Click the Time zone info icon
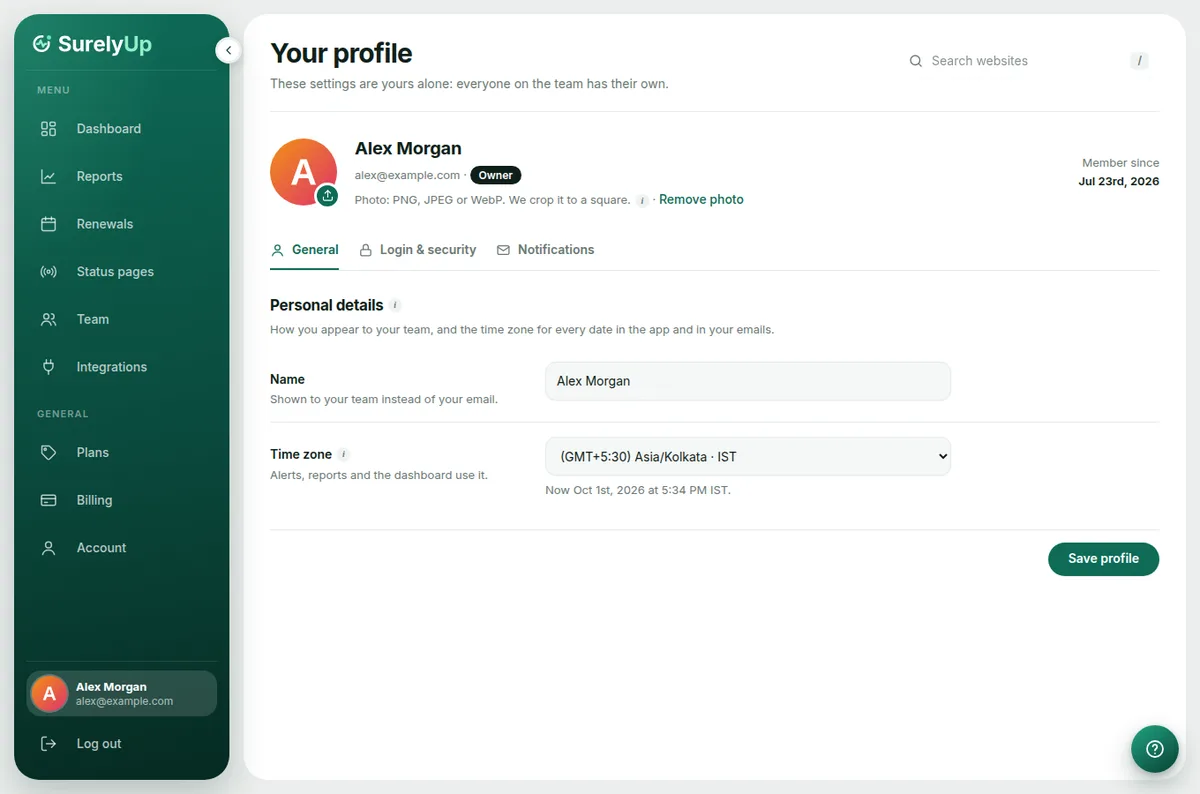 point(344,454)
